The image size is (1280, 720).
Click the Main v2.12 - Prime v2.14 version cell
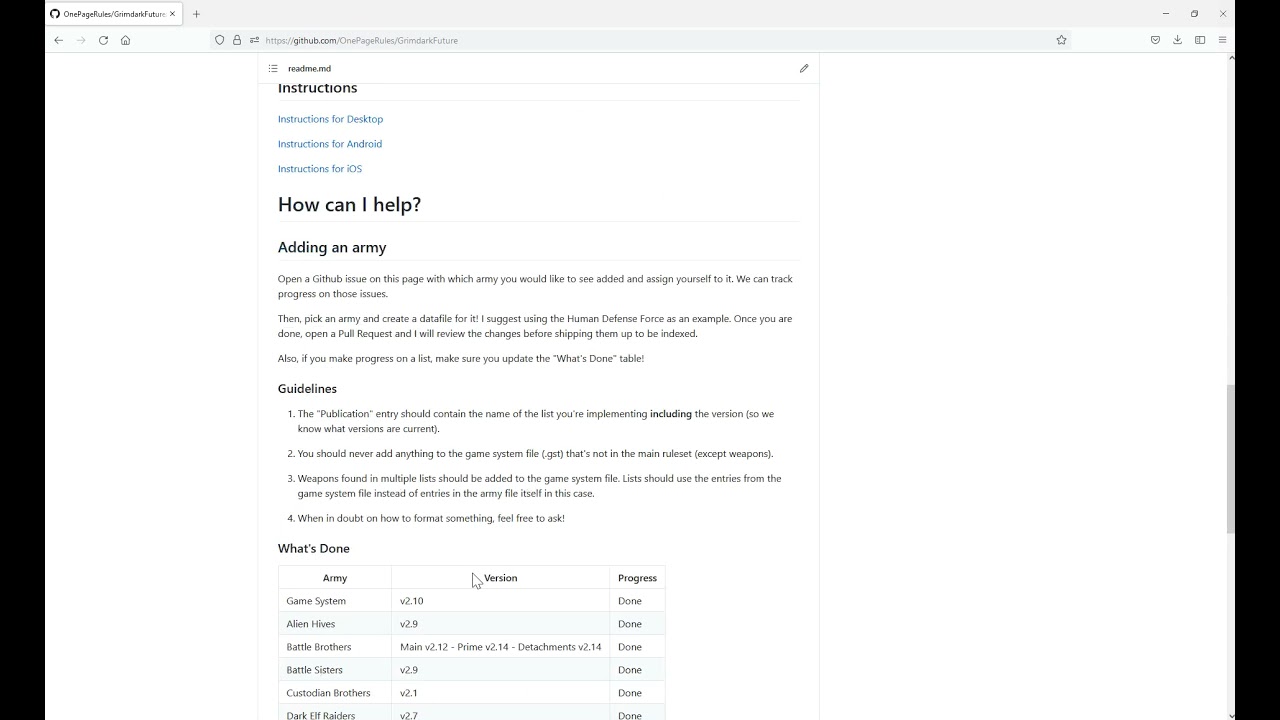(x=500, y=647)
